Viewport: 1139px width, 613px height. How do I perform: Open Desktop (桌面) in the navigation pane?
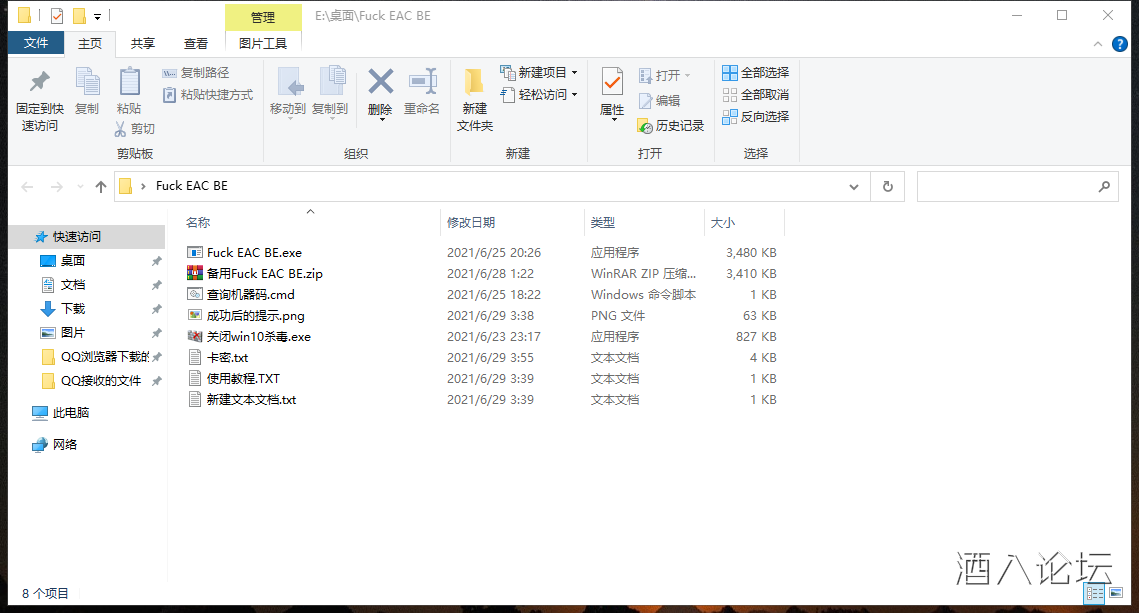(x=73, y=261)
